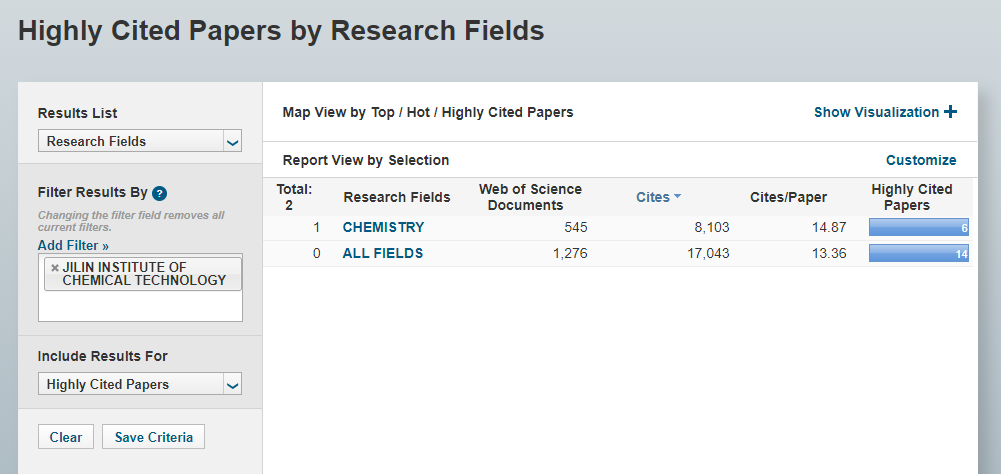Click the Customize link
Screen dimensions: 1001x474
(x=921, y=160)
